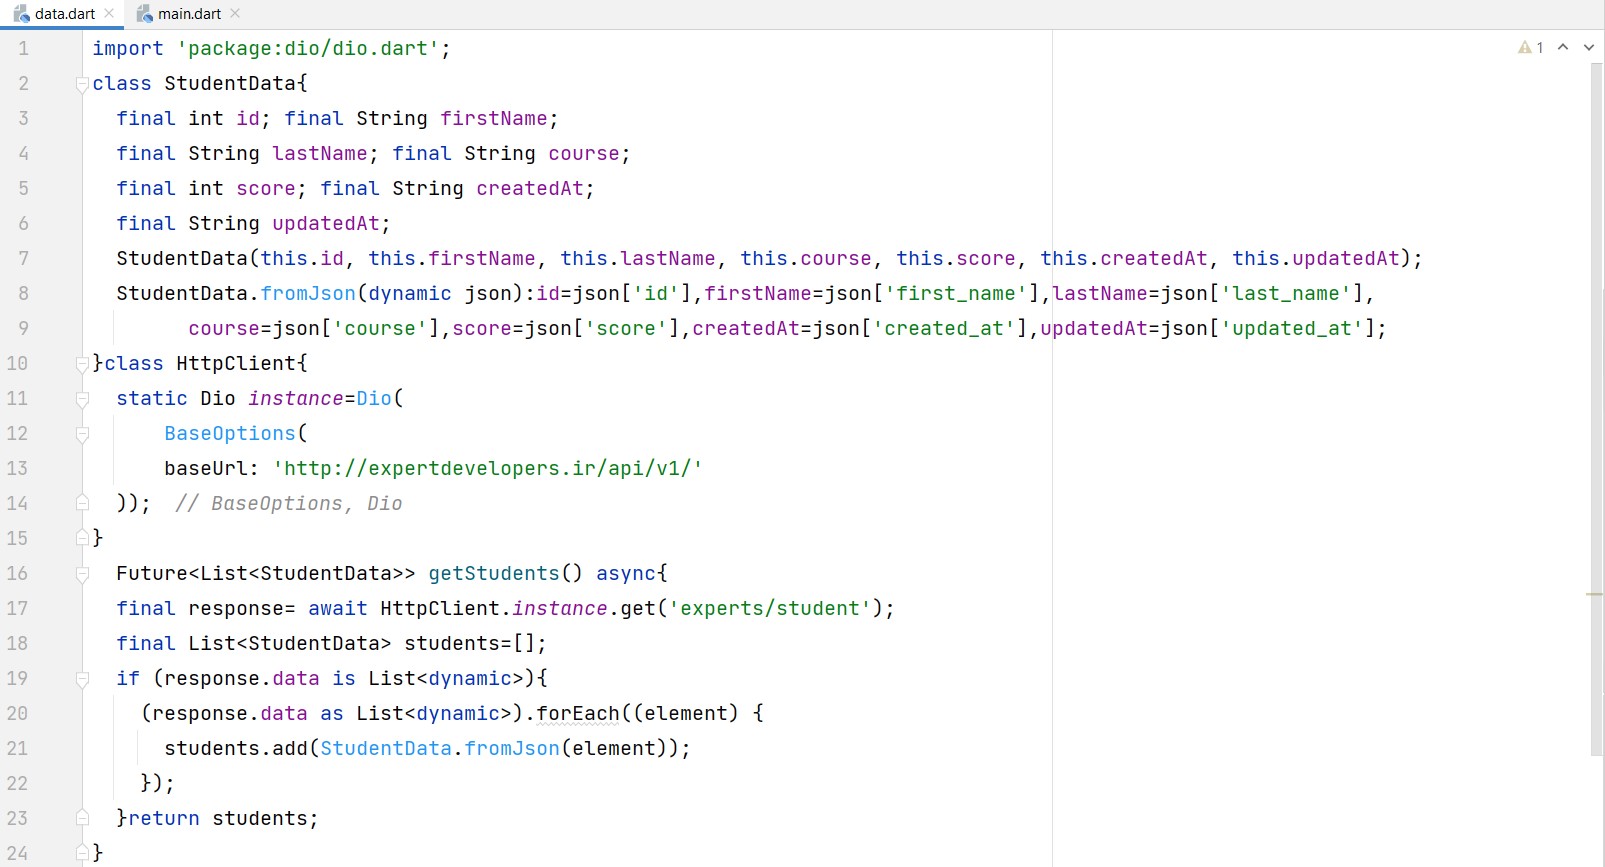The image size is (1605, 867).
Task: Click the await keyword on line 17
Action: (x=338, y=608)
